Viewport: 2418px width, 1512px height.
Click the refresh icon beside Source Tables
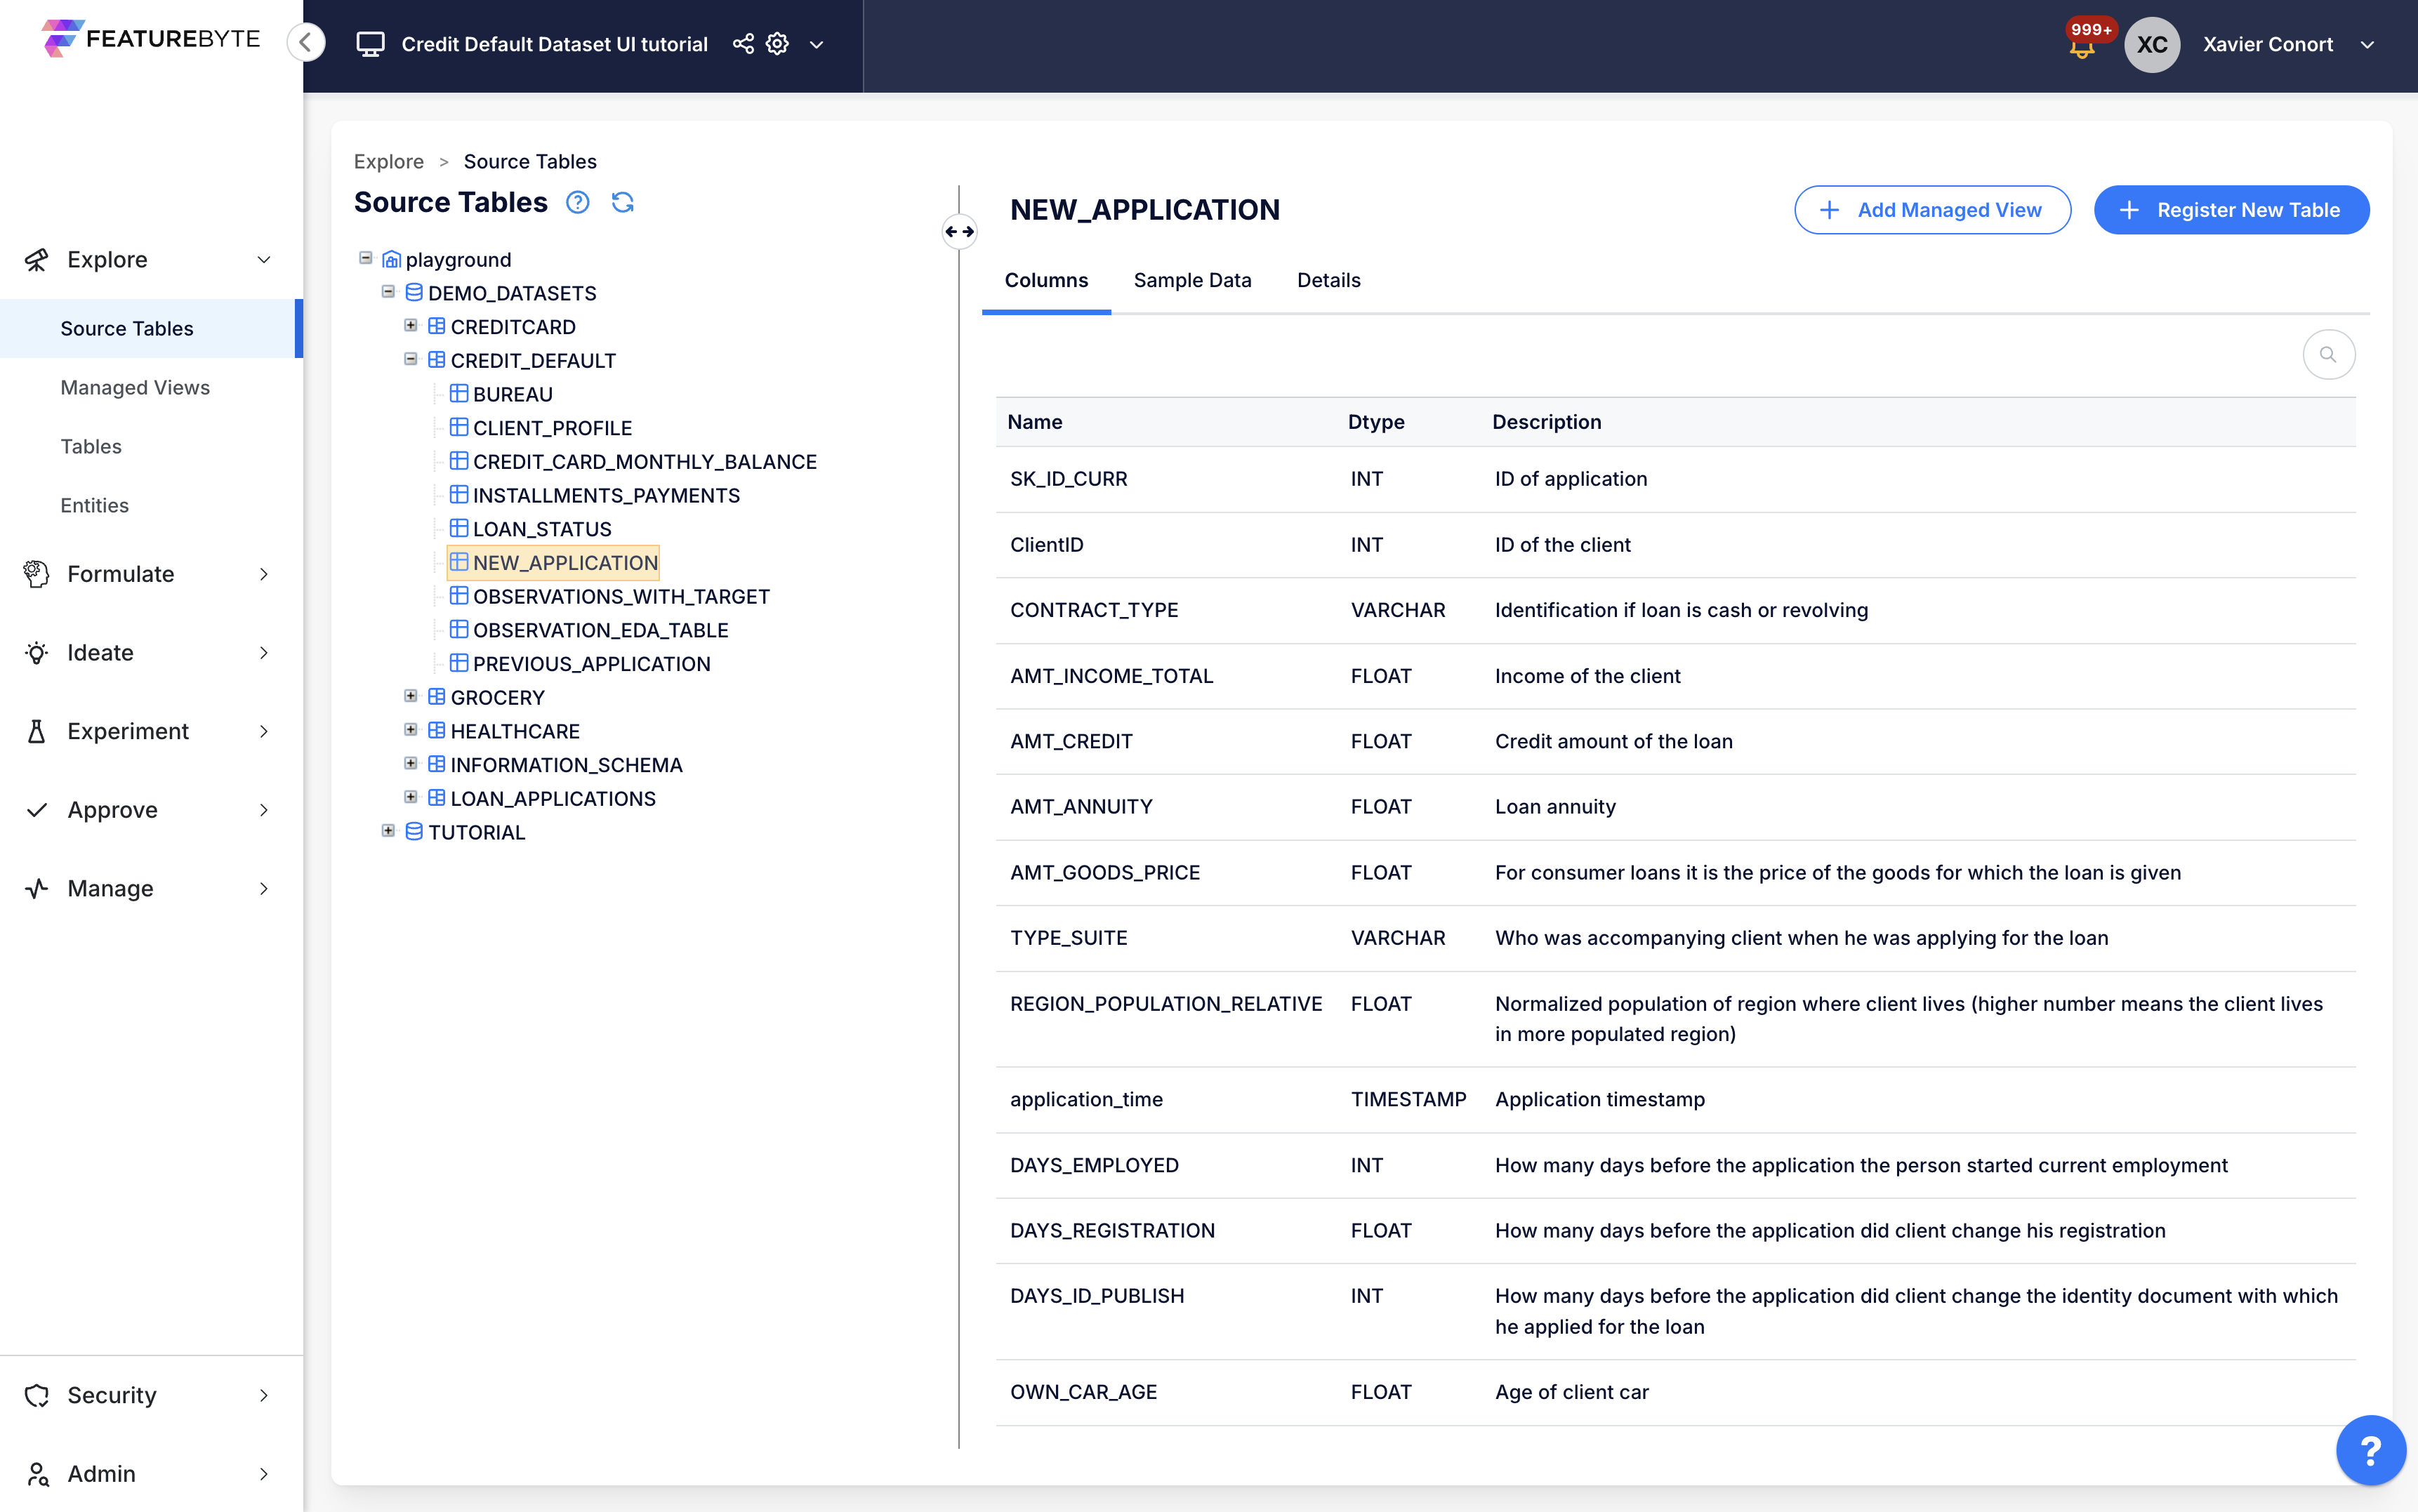coord(622,202)
